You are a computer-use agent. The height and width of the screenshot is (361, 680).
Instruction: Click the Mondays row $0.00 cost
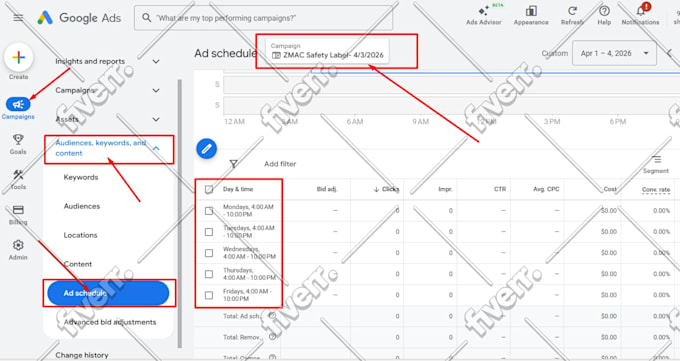coord(609,210)
